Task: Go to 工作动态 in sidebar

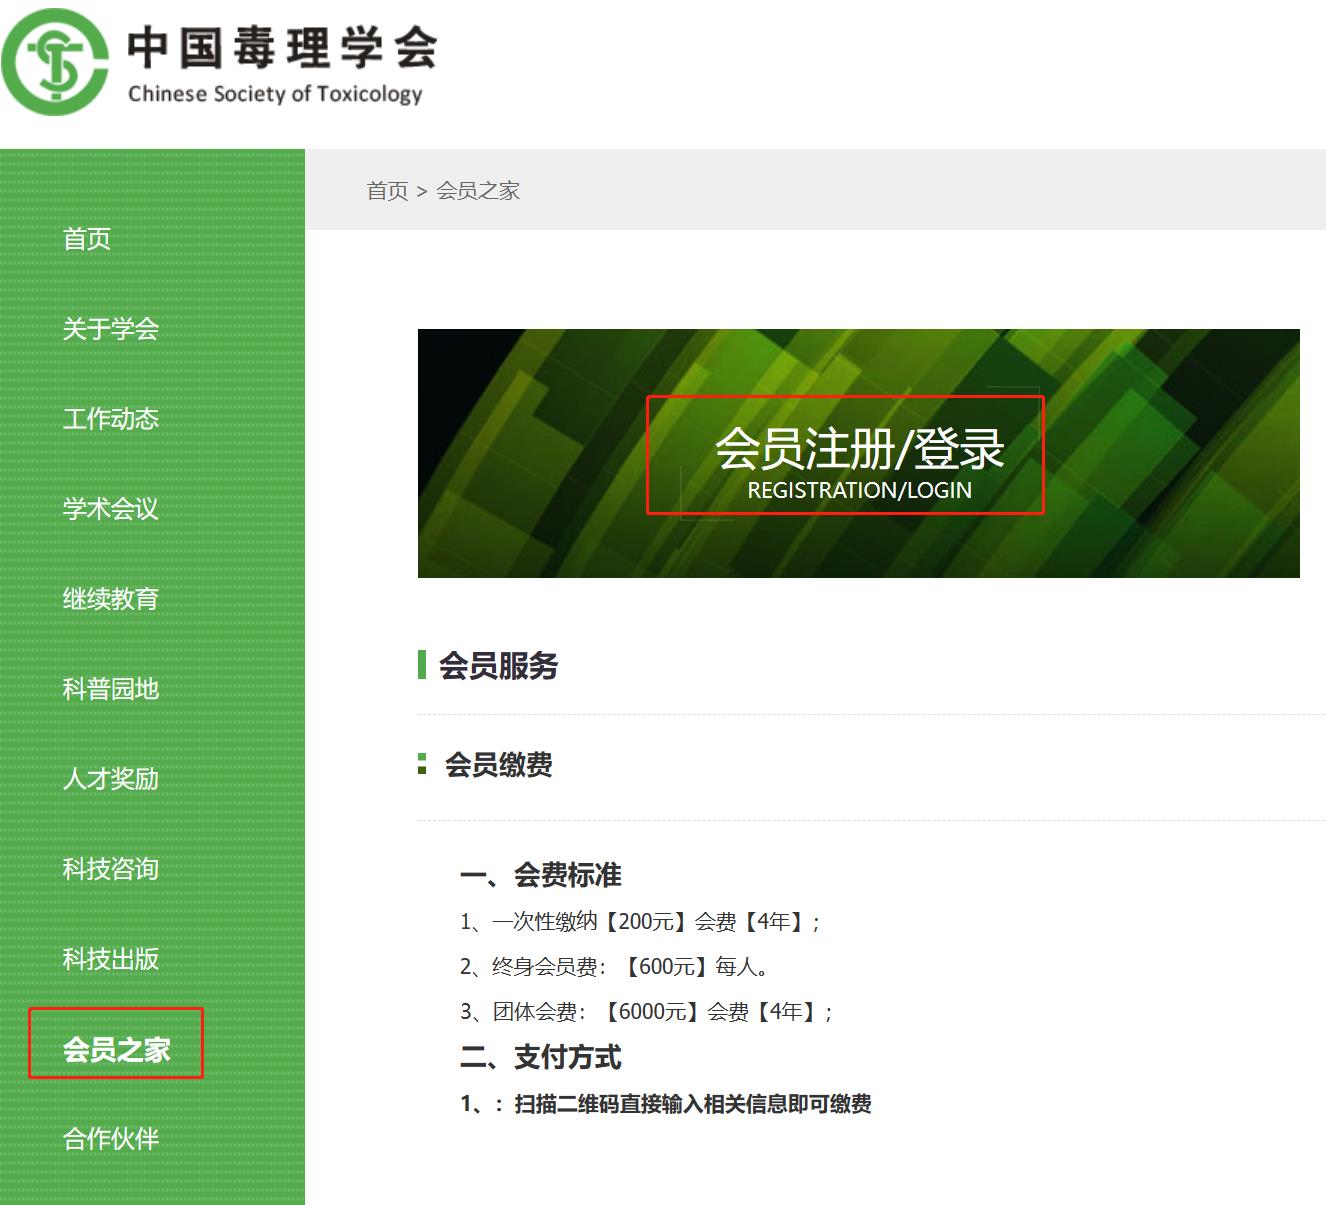Action: 110,419
